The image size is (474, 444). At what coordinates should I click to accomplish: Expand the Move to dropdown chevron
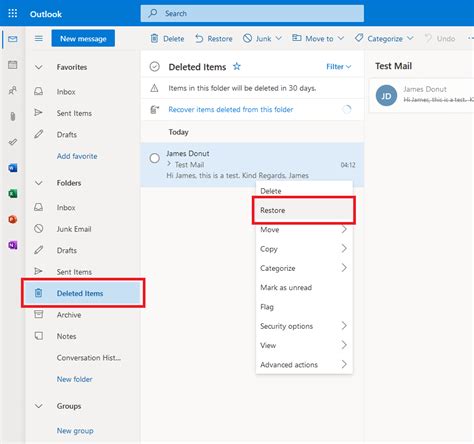(x=341, y=38)
